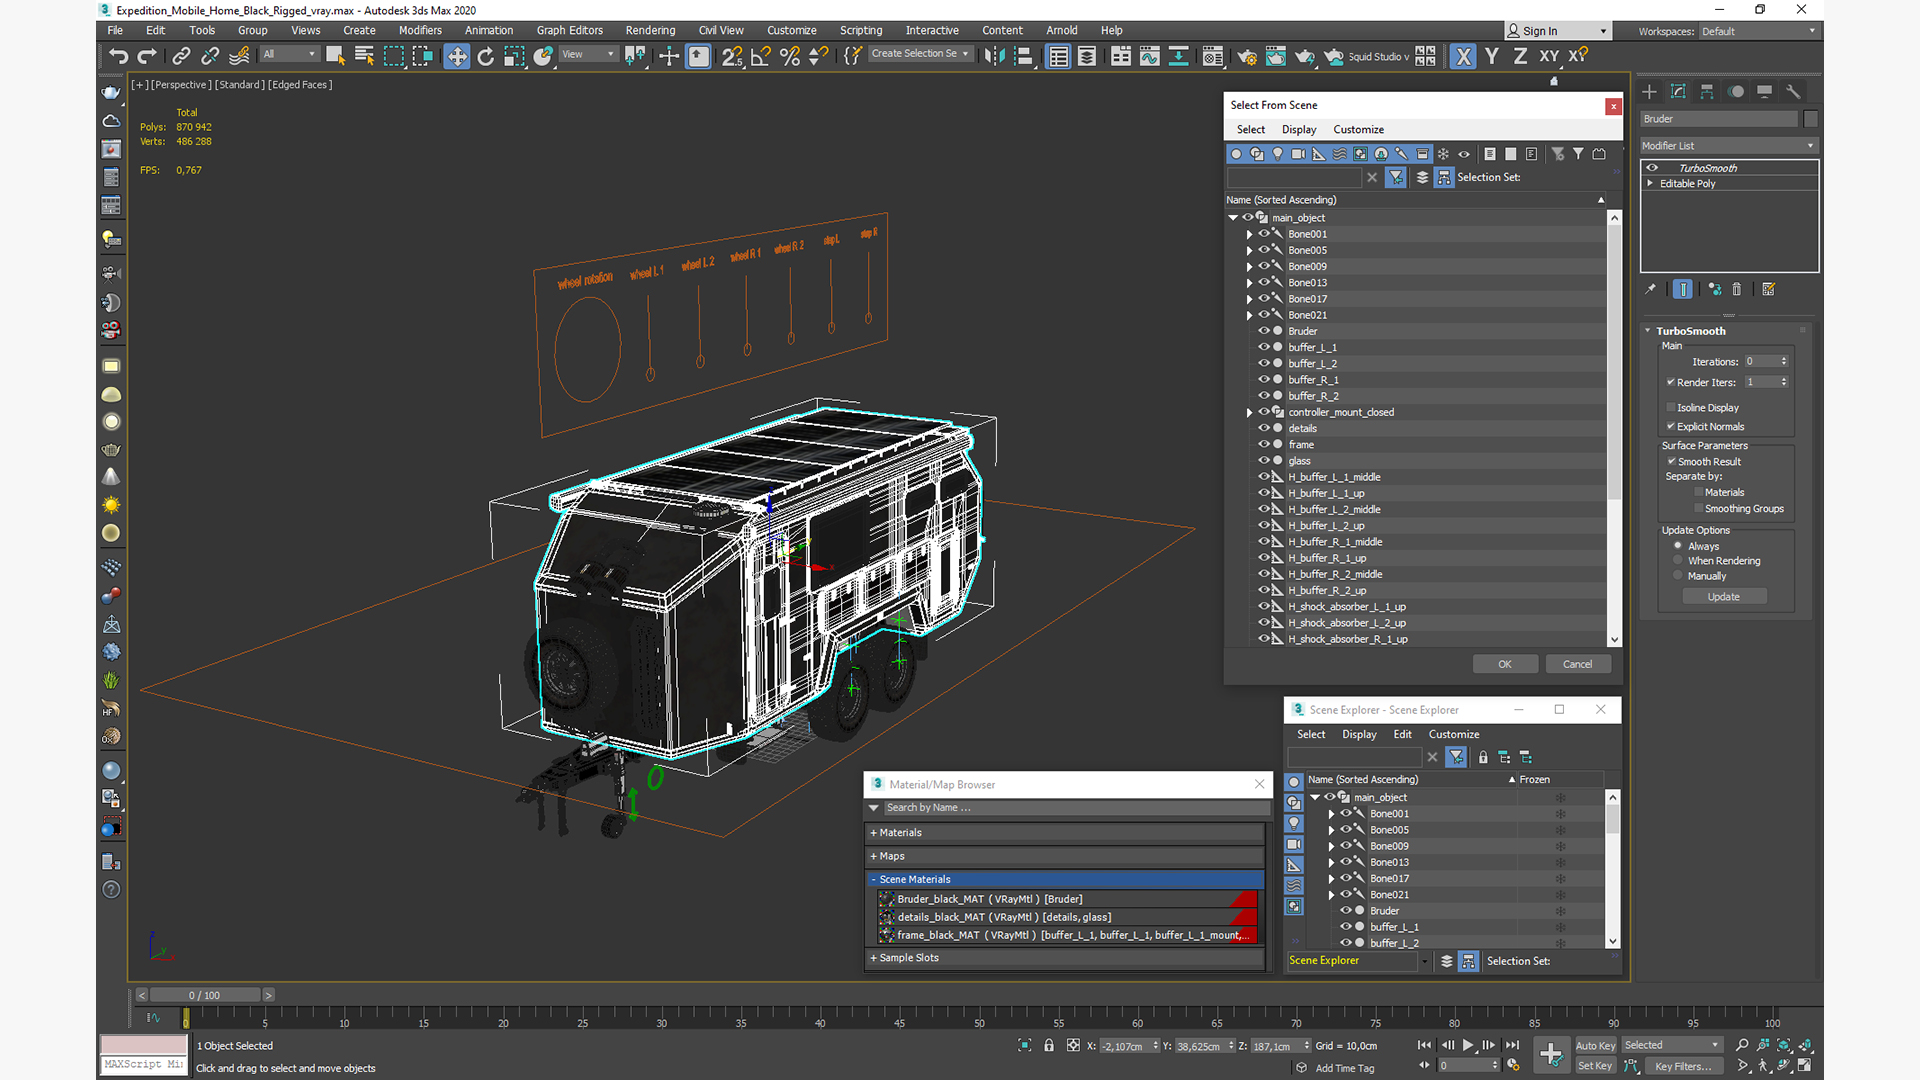The width and height of the screenshot is (1920, 1080).
Task: Open the View reference coordinate dropdown
Action: click(x=588, y=54)
